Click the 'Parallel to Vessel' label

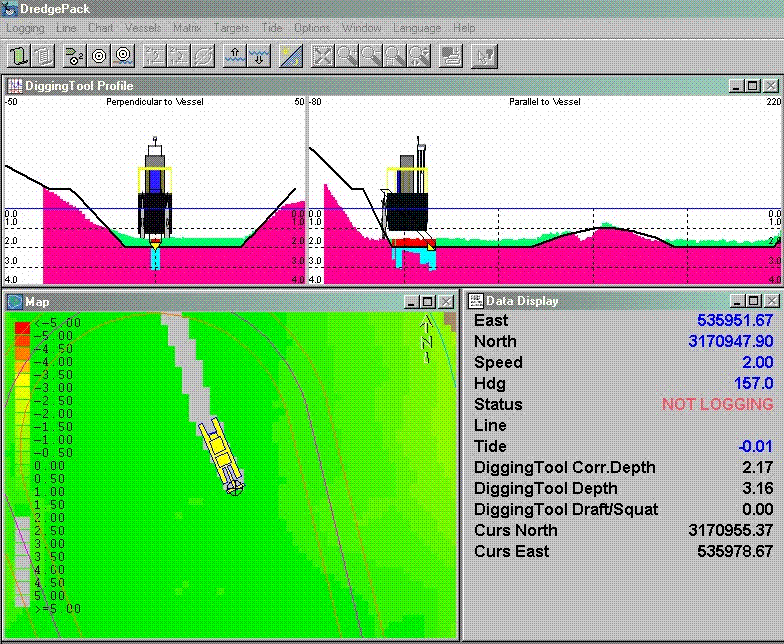pos(545,102)
